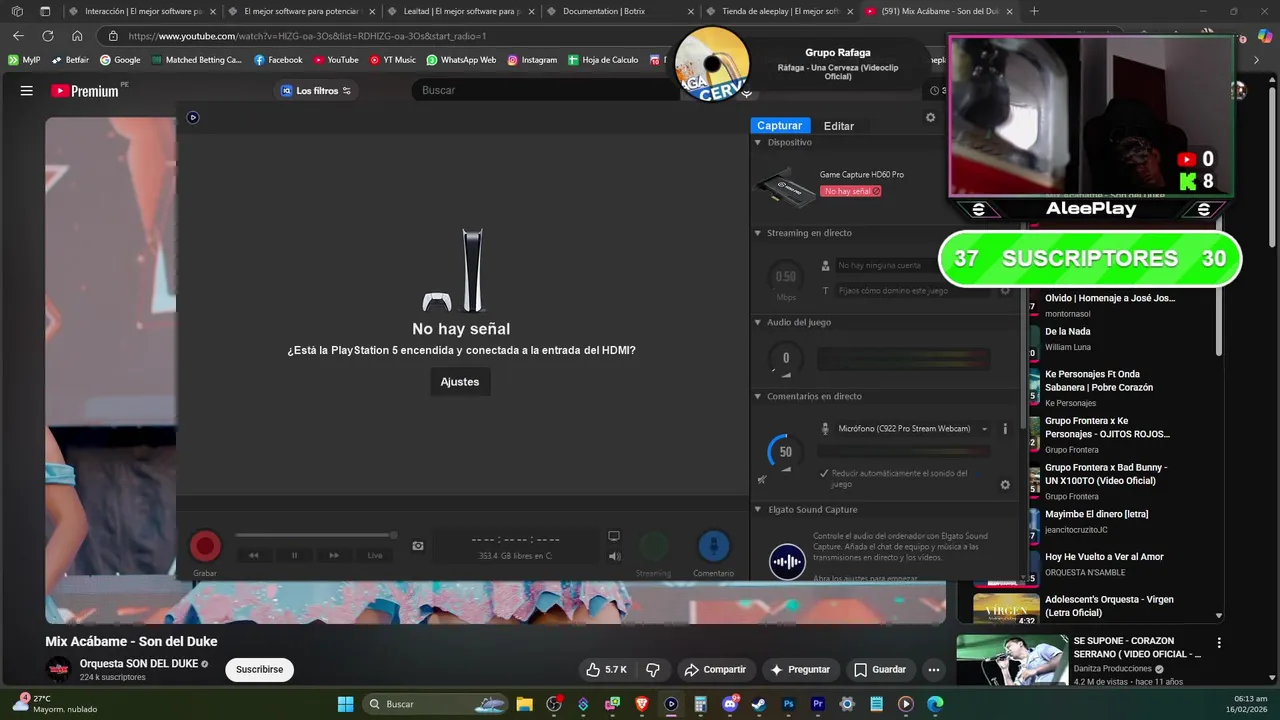The width and height of the screenshot is (1280, 720).
Task: Dislike the video
Action: (653, 669)
